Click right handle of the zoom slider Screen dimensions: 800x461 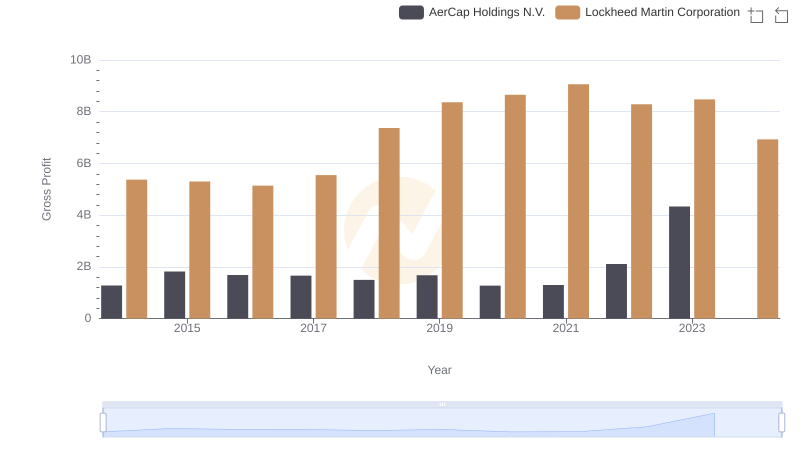pyautogui.click(x=782, y=423)
